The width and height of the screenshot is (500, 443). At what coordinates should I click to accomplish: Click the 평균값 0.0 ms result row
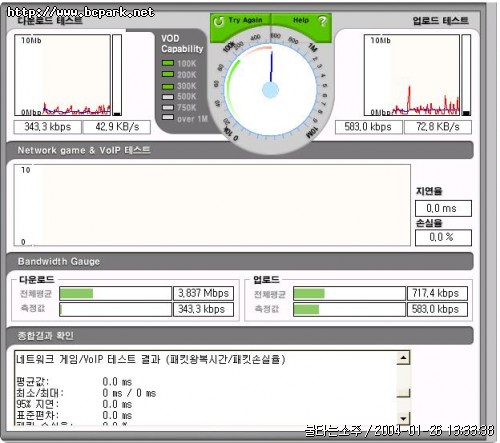74,381
